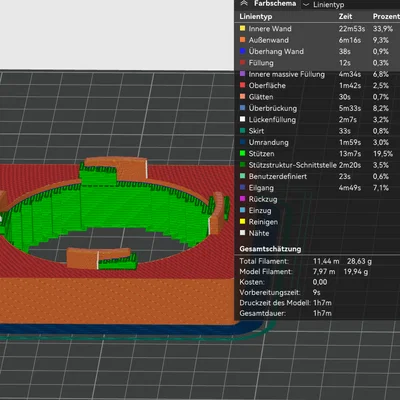
Task: Click the Überbrückung swatch icon
Action: (x=242, y=108)
